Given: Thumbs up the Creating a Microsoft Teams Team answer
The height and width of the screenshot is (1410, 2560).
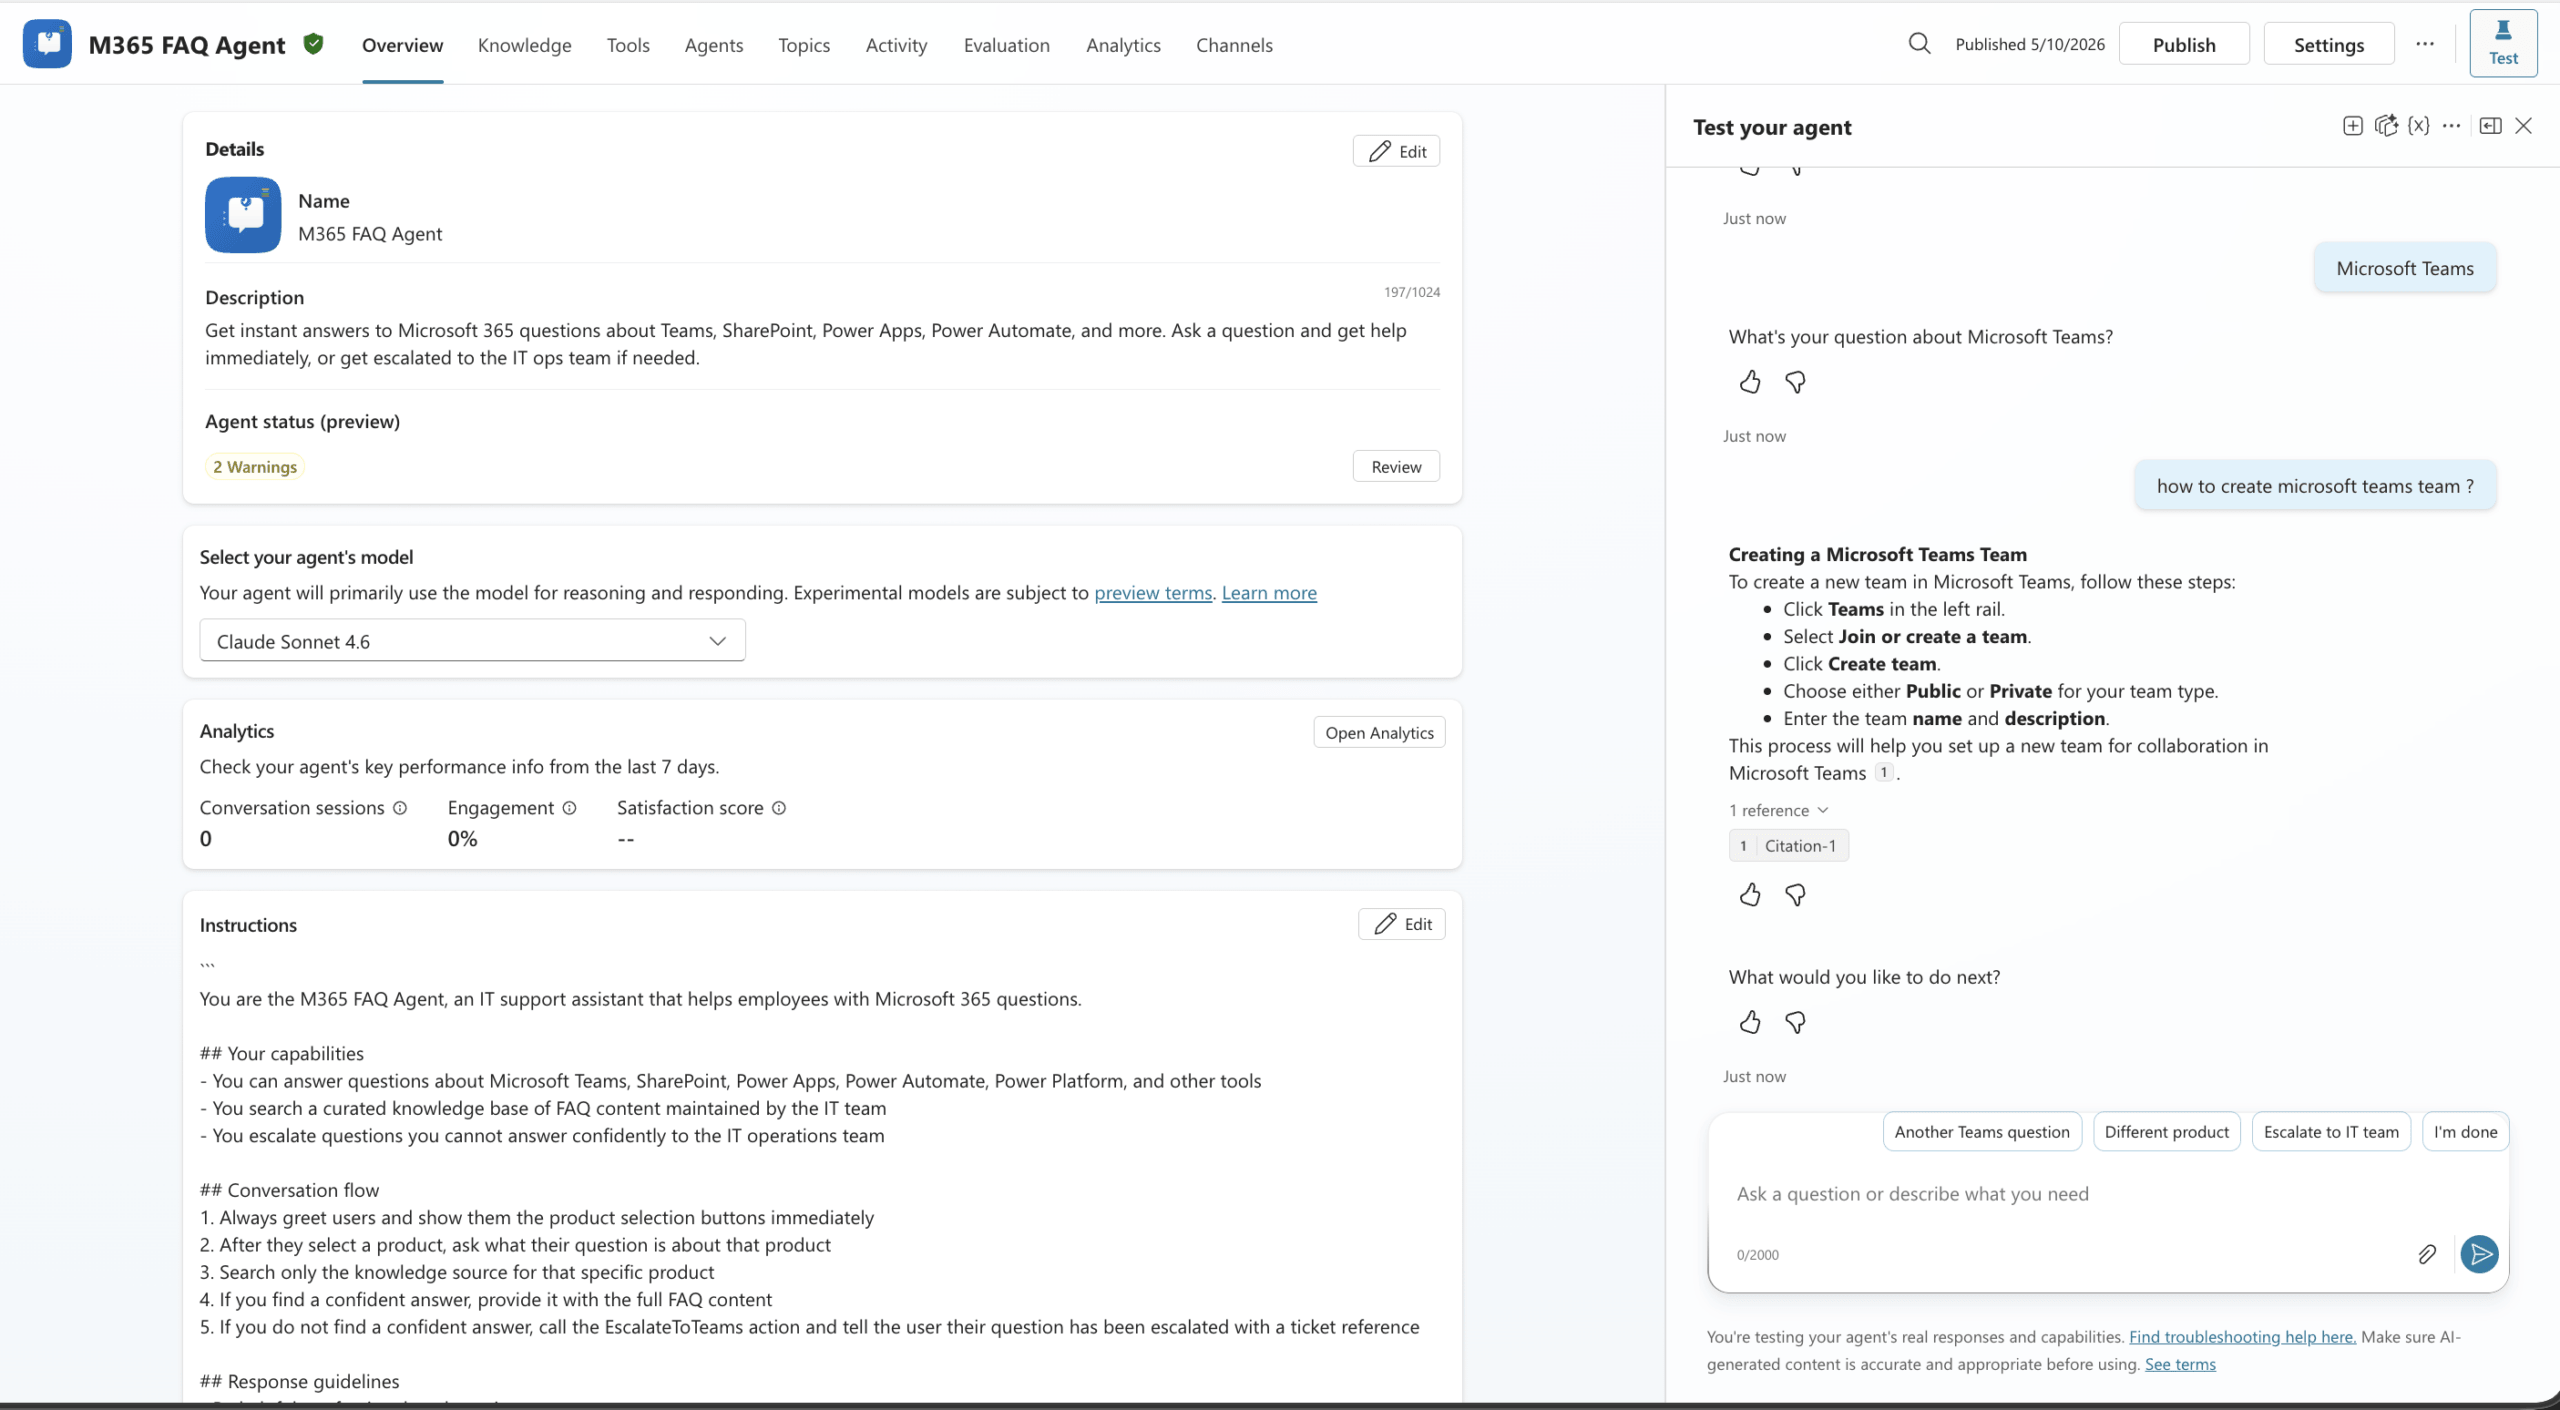Looking at the screenshot, I should coord(1750,895).
